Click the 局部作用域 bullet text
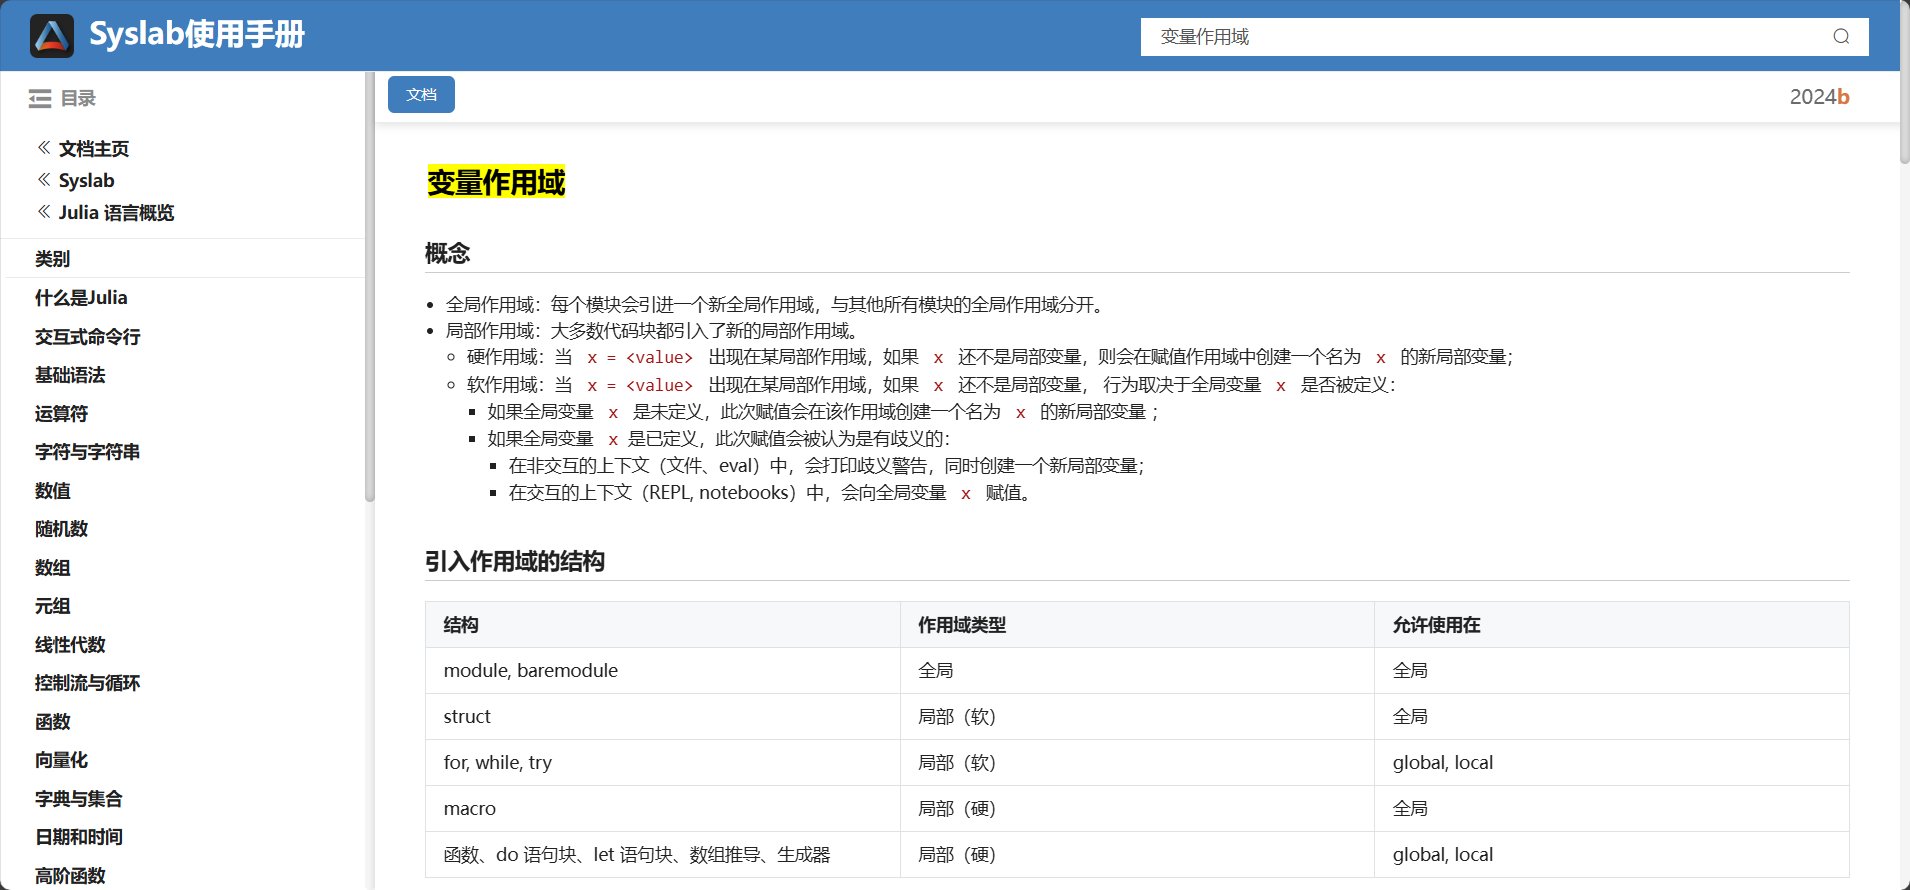The height and width of the screenshot is (890, 1910). pyautogui.click(x=655, y=331)
